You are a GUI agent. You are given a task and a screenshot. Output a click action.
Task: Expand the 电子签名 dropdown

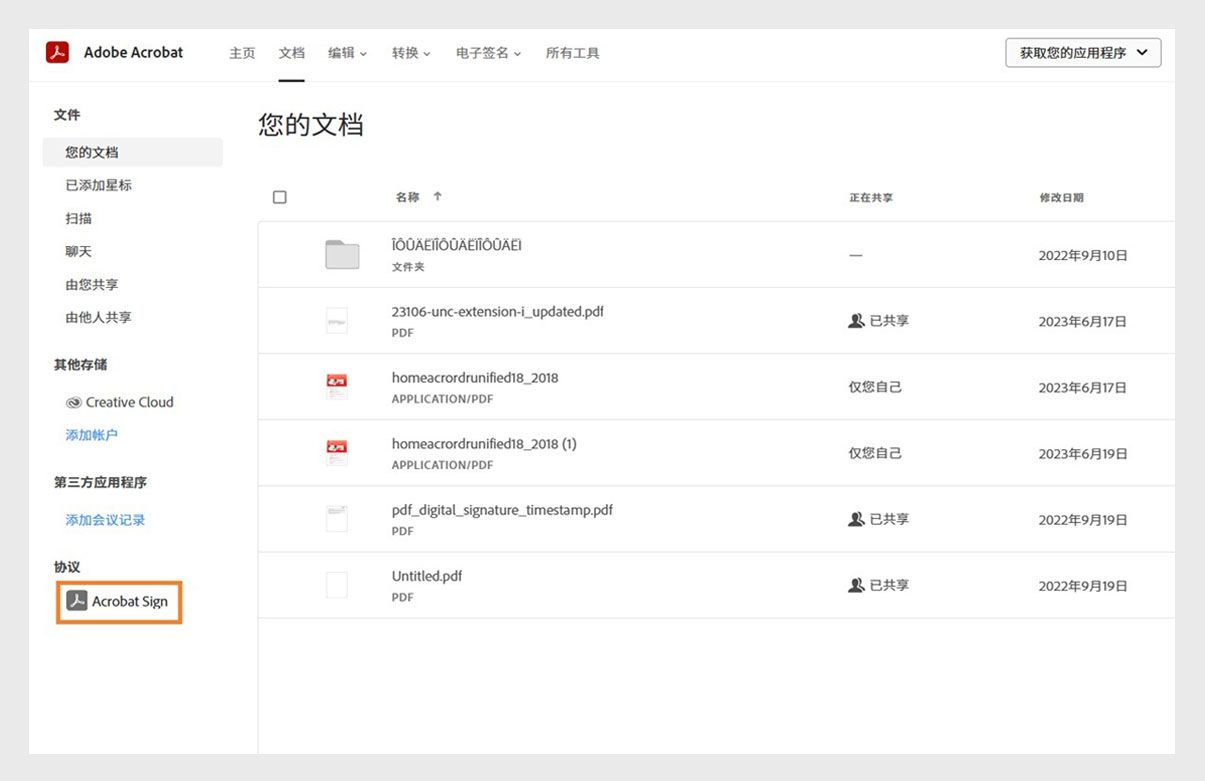487,53
